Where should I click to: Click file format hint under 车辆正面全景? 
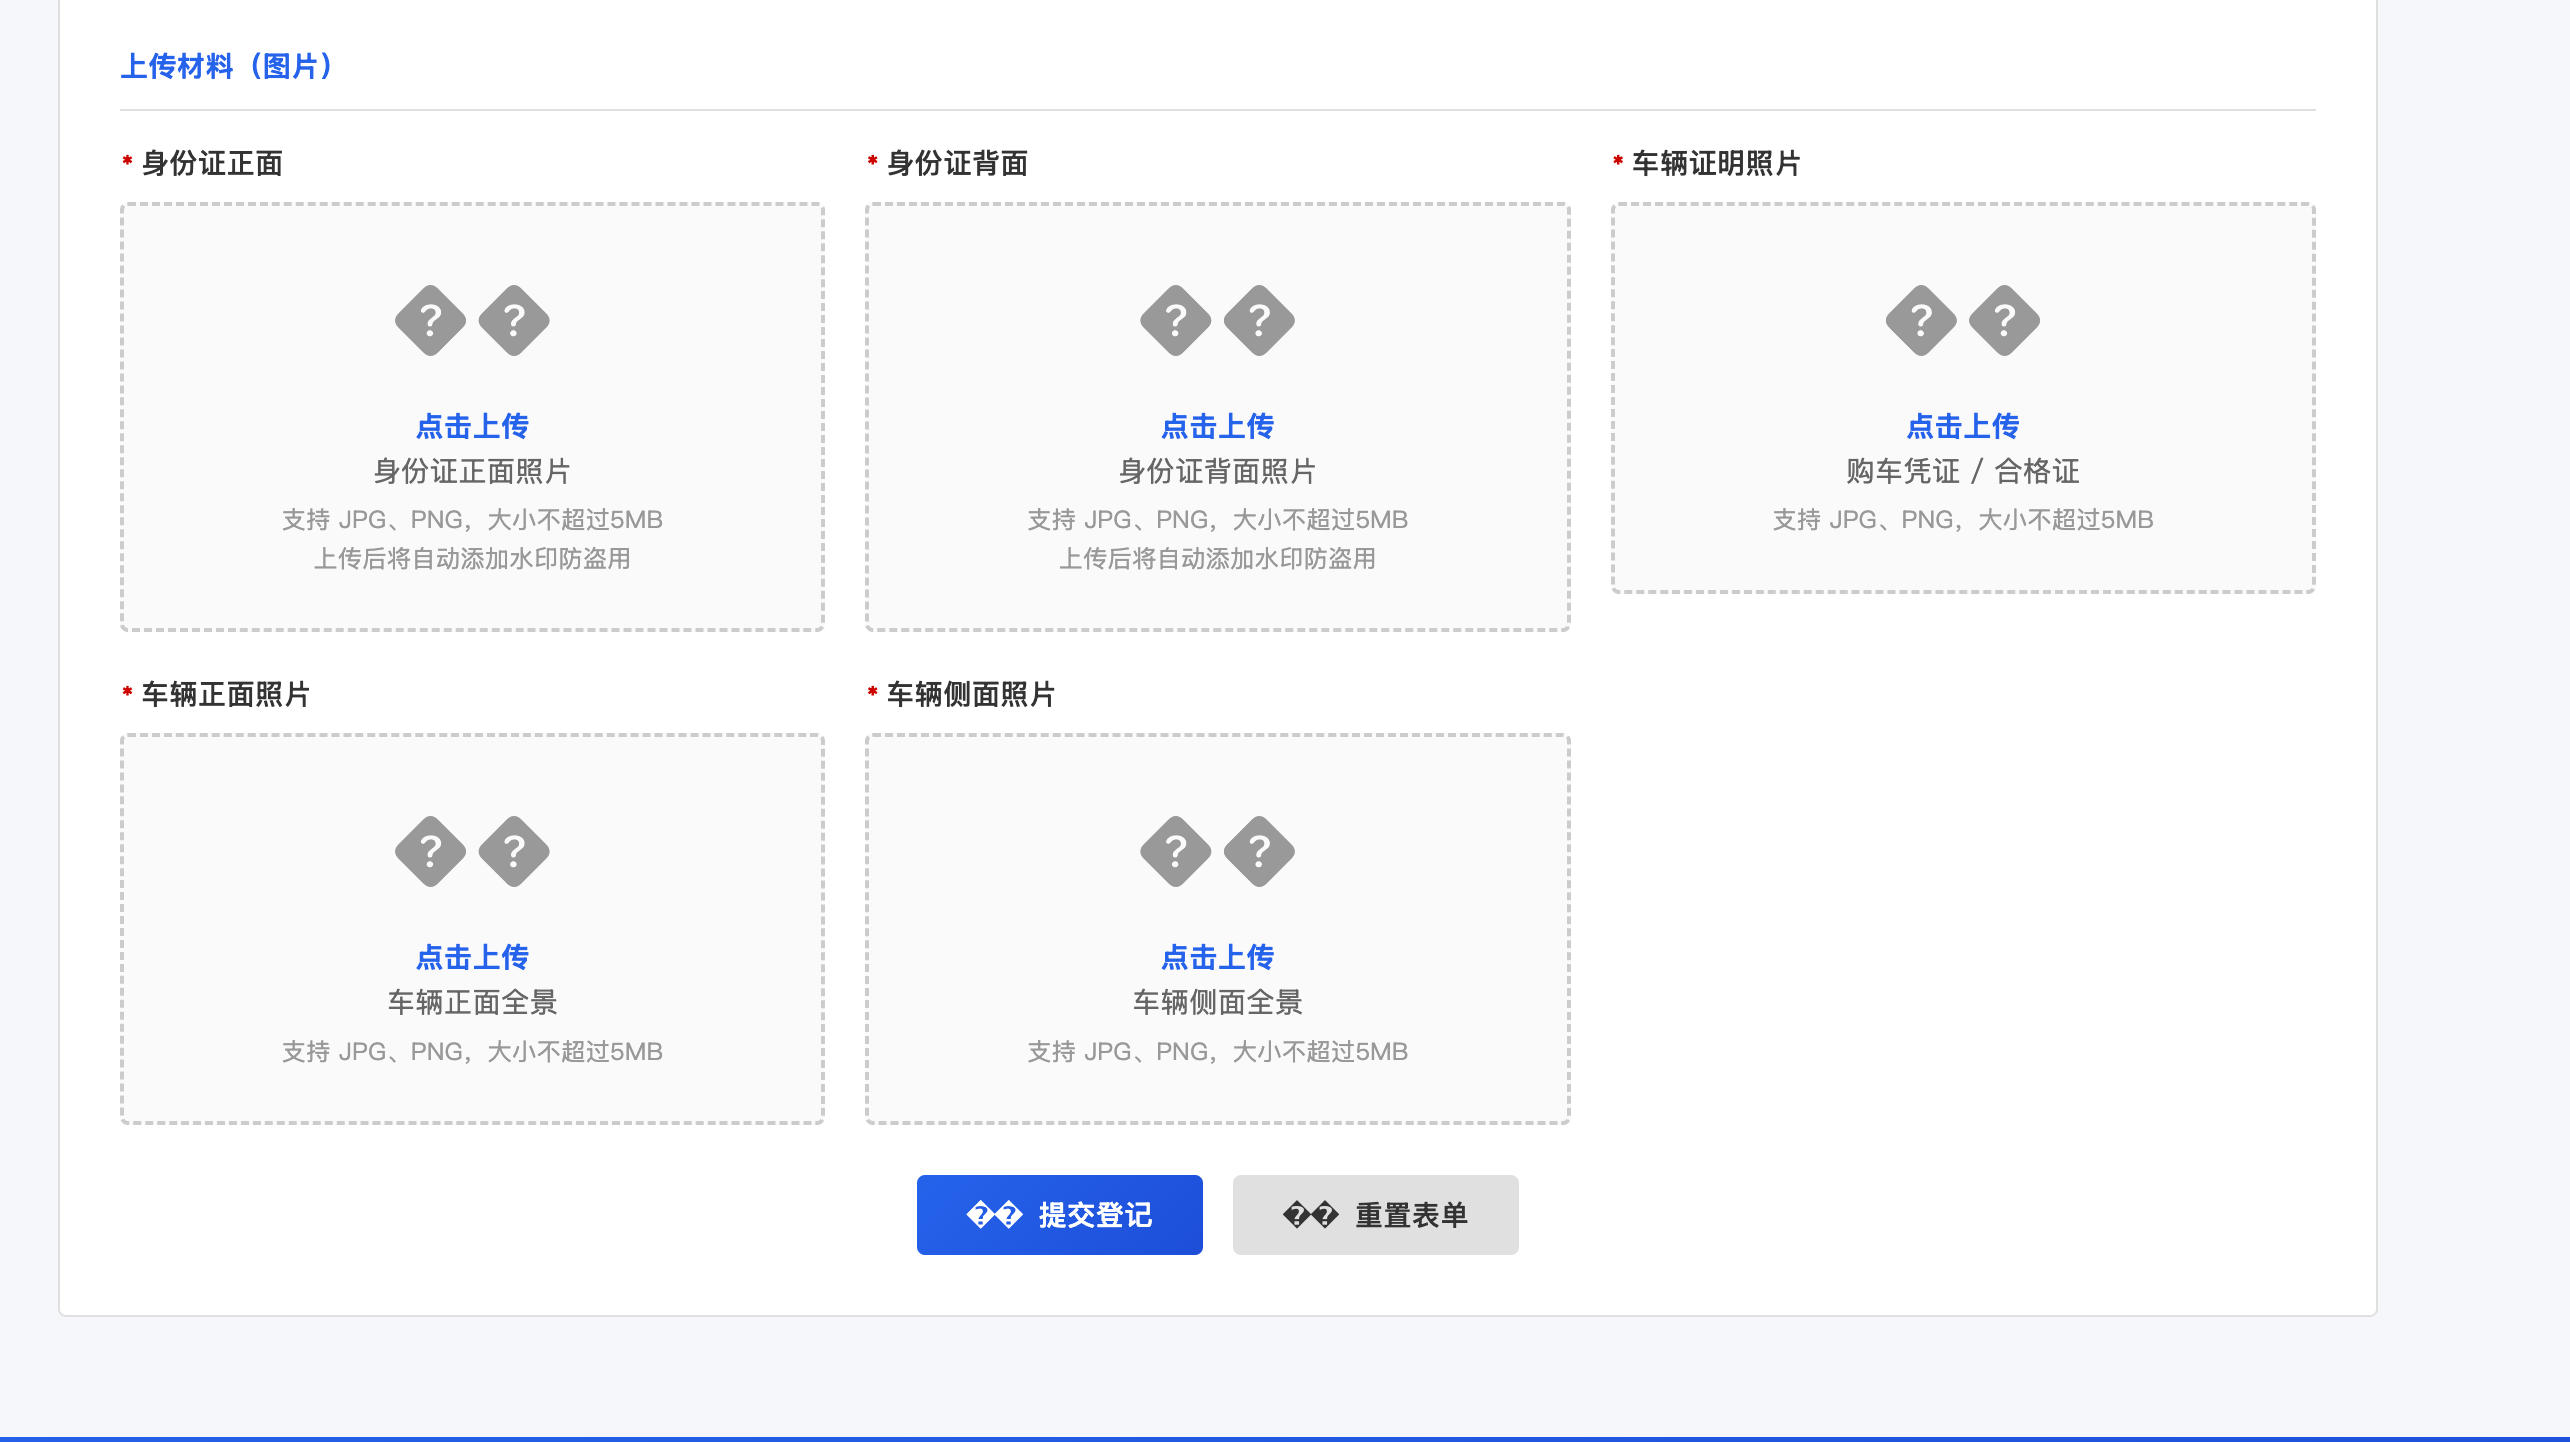[x=472, y=1051]
